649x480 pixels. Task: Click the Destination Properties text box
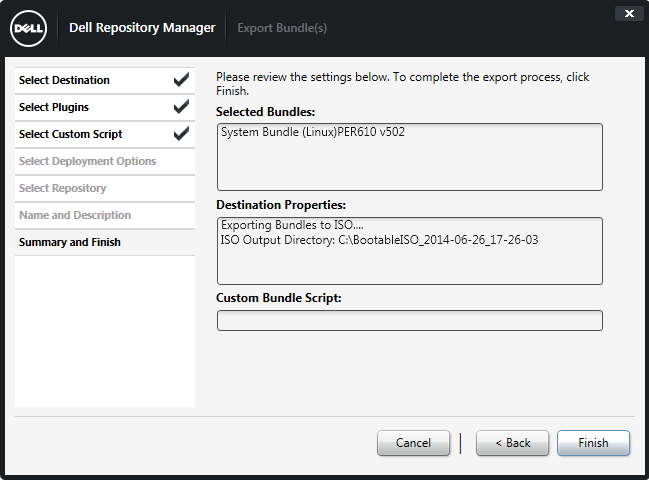click(x=409, y=267)
